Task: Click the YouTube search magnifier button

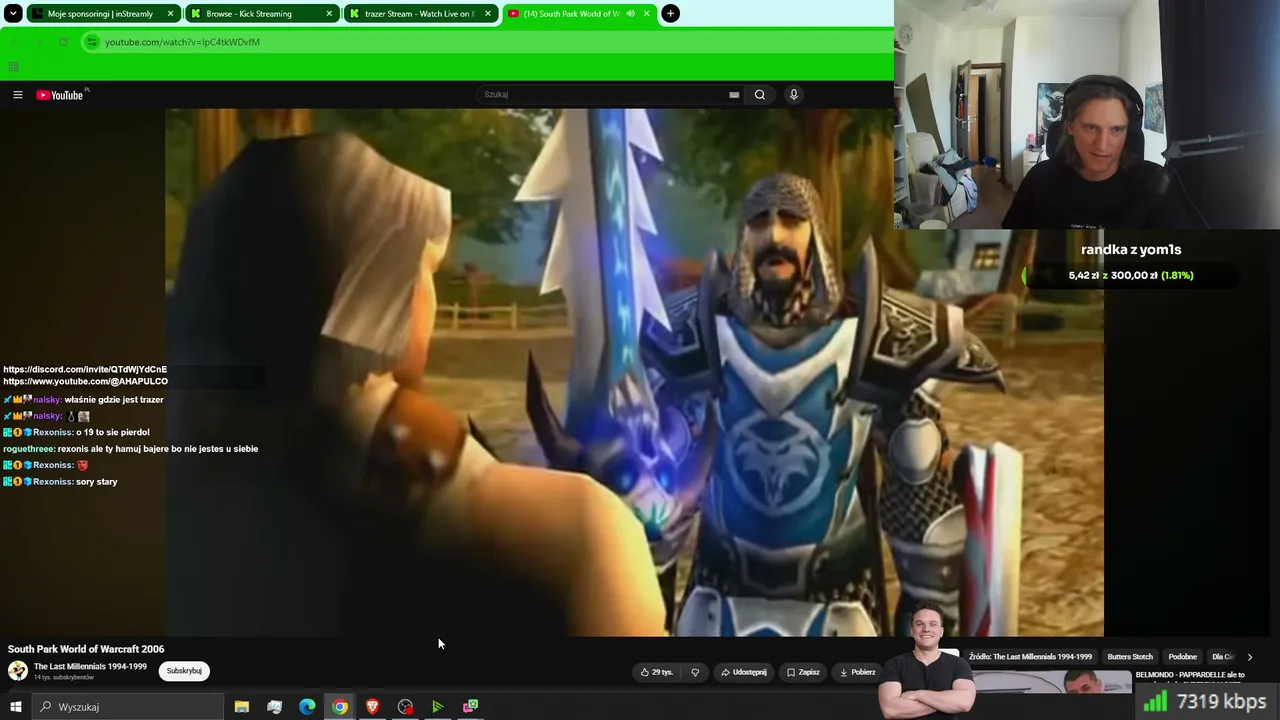Action: point(760,95)
